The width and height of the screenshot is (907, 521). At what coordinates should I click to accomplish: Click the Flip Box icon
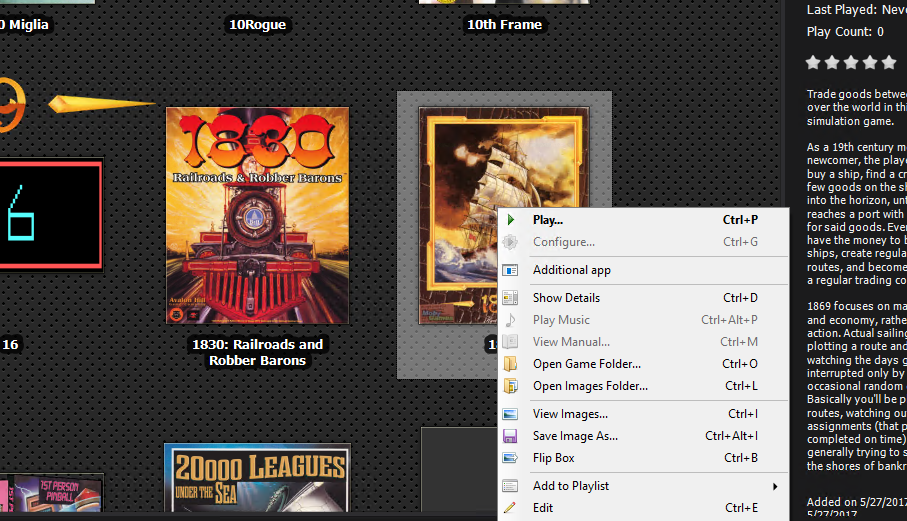510,458
